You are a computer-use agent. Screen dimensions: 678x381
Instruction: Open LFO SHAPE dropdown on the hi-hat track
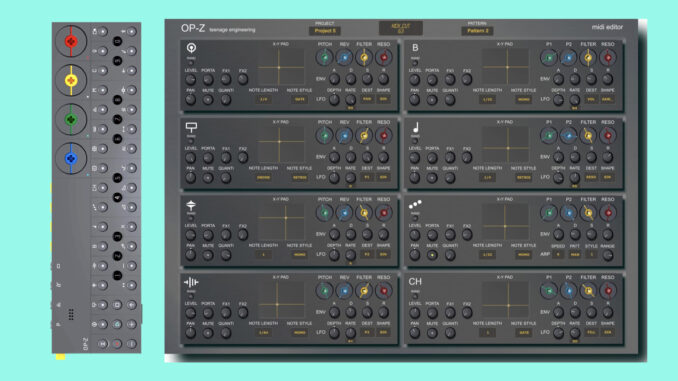pyautogui.click(x=384, y=255)
